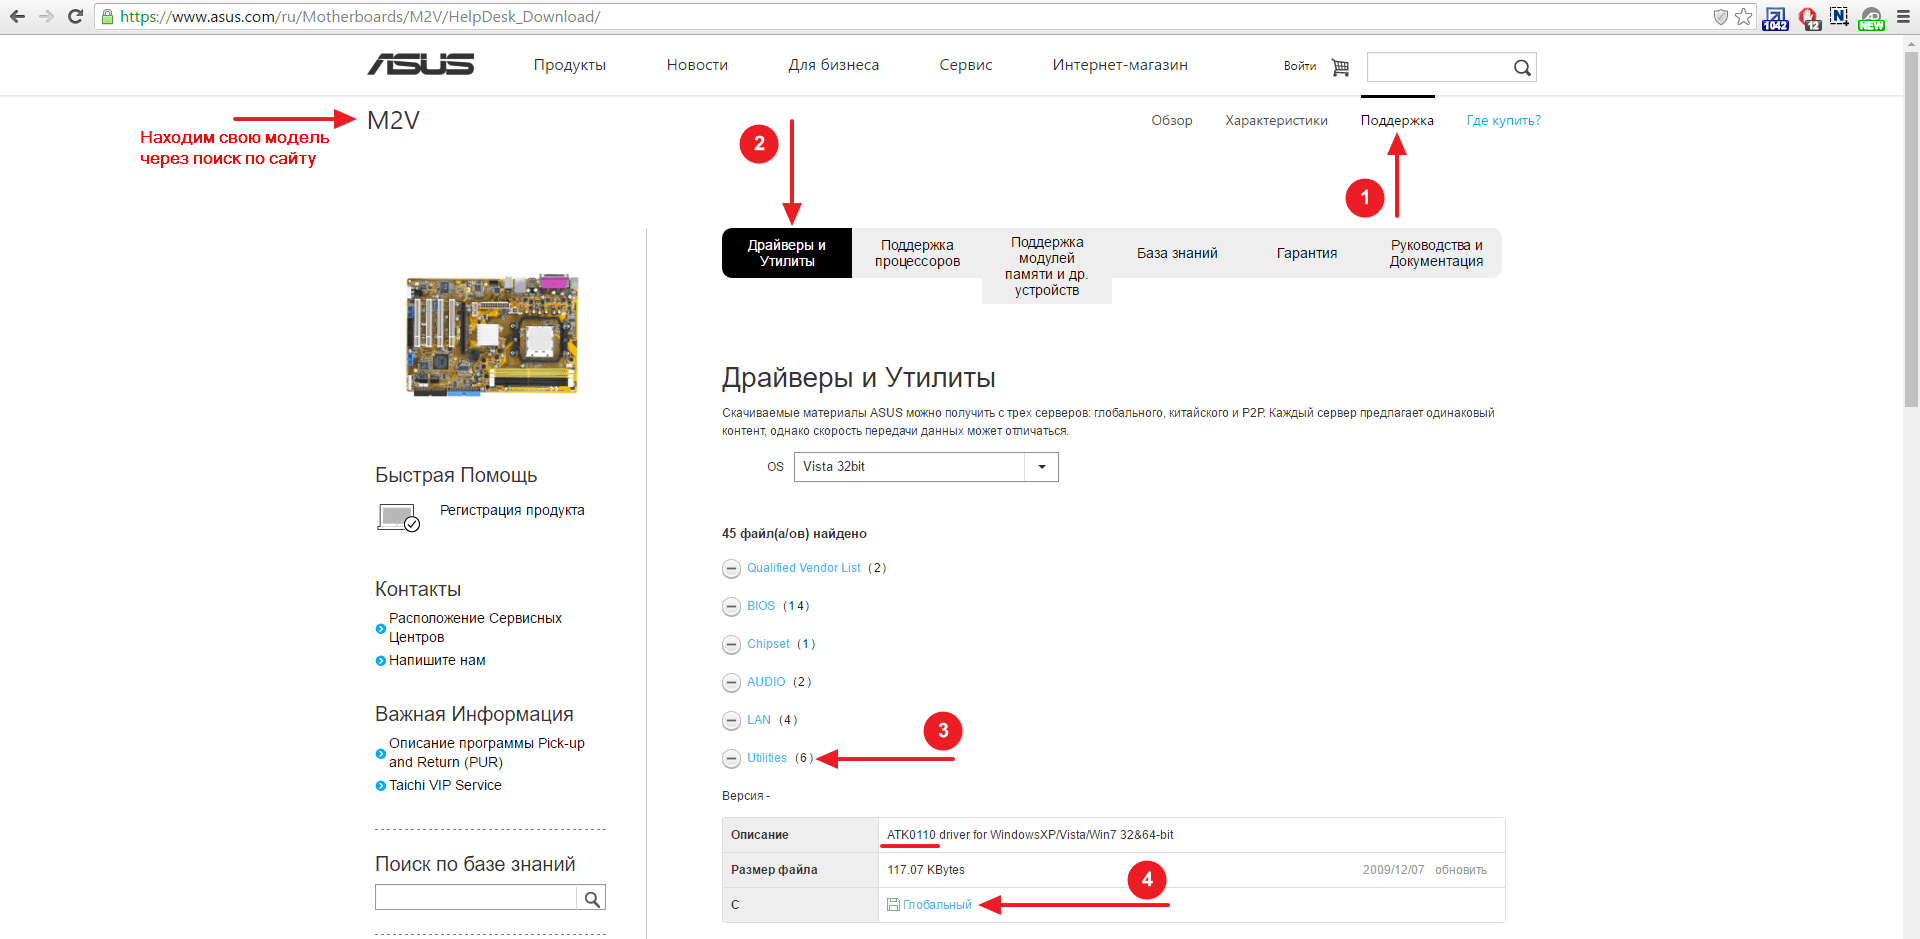
Task: Collapse the Chipset section toggle
Action: 732,645
